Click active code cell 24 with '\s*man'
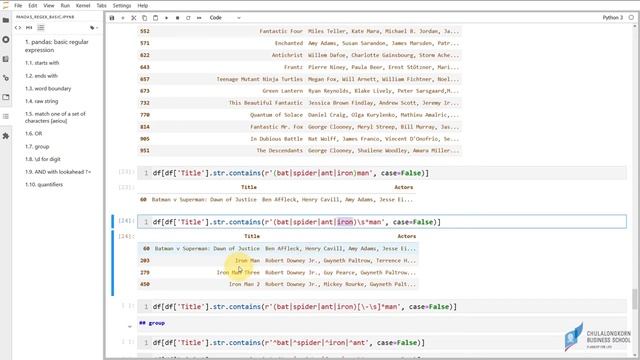The image size is (640, 360). pyautogui.click(x=382, y=222)
